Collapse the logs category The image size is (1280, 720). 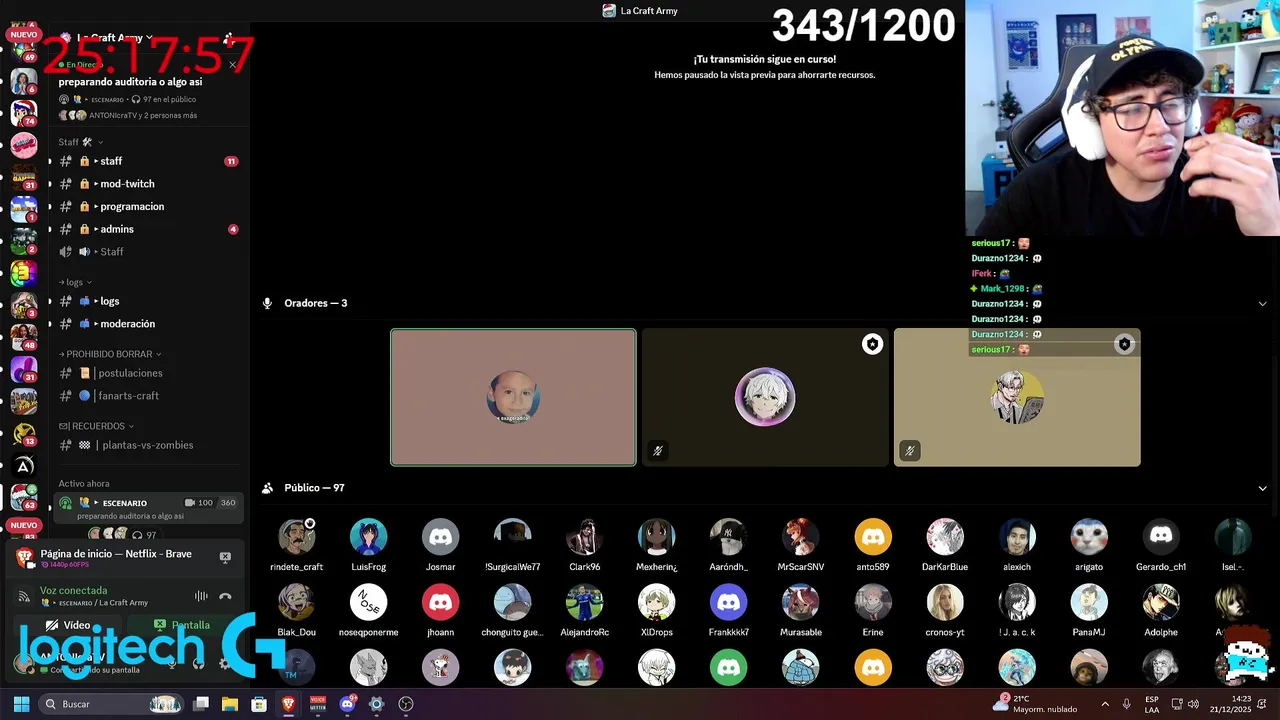[75, 282]
